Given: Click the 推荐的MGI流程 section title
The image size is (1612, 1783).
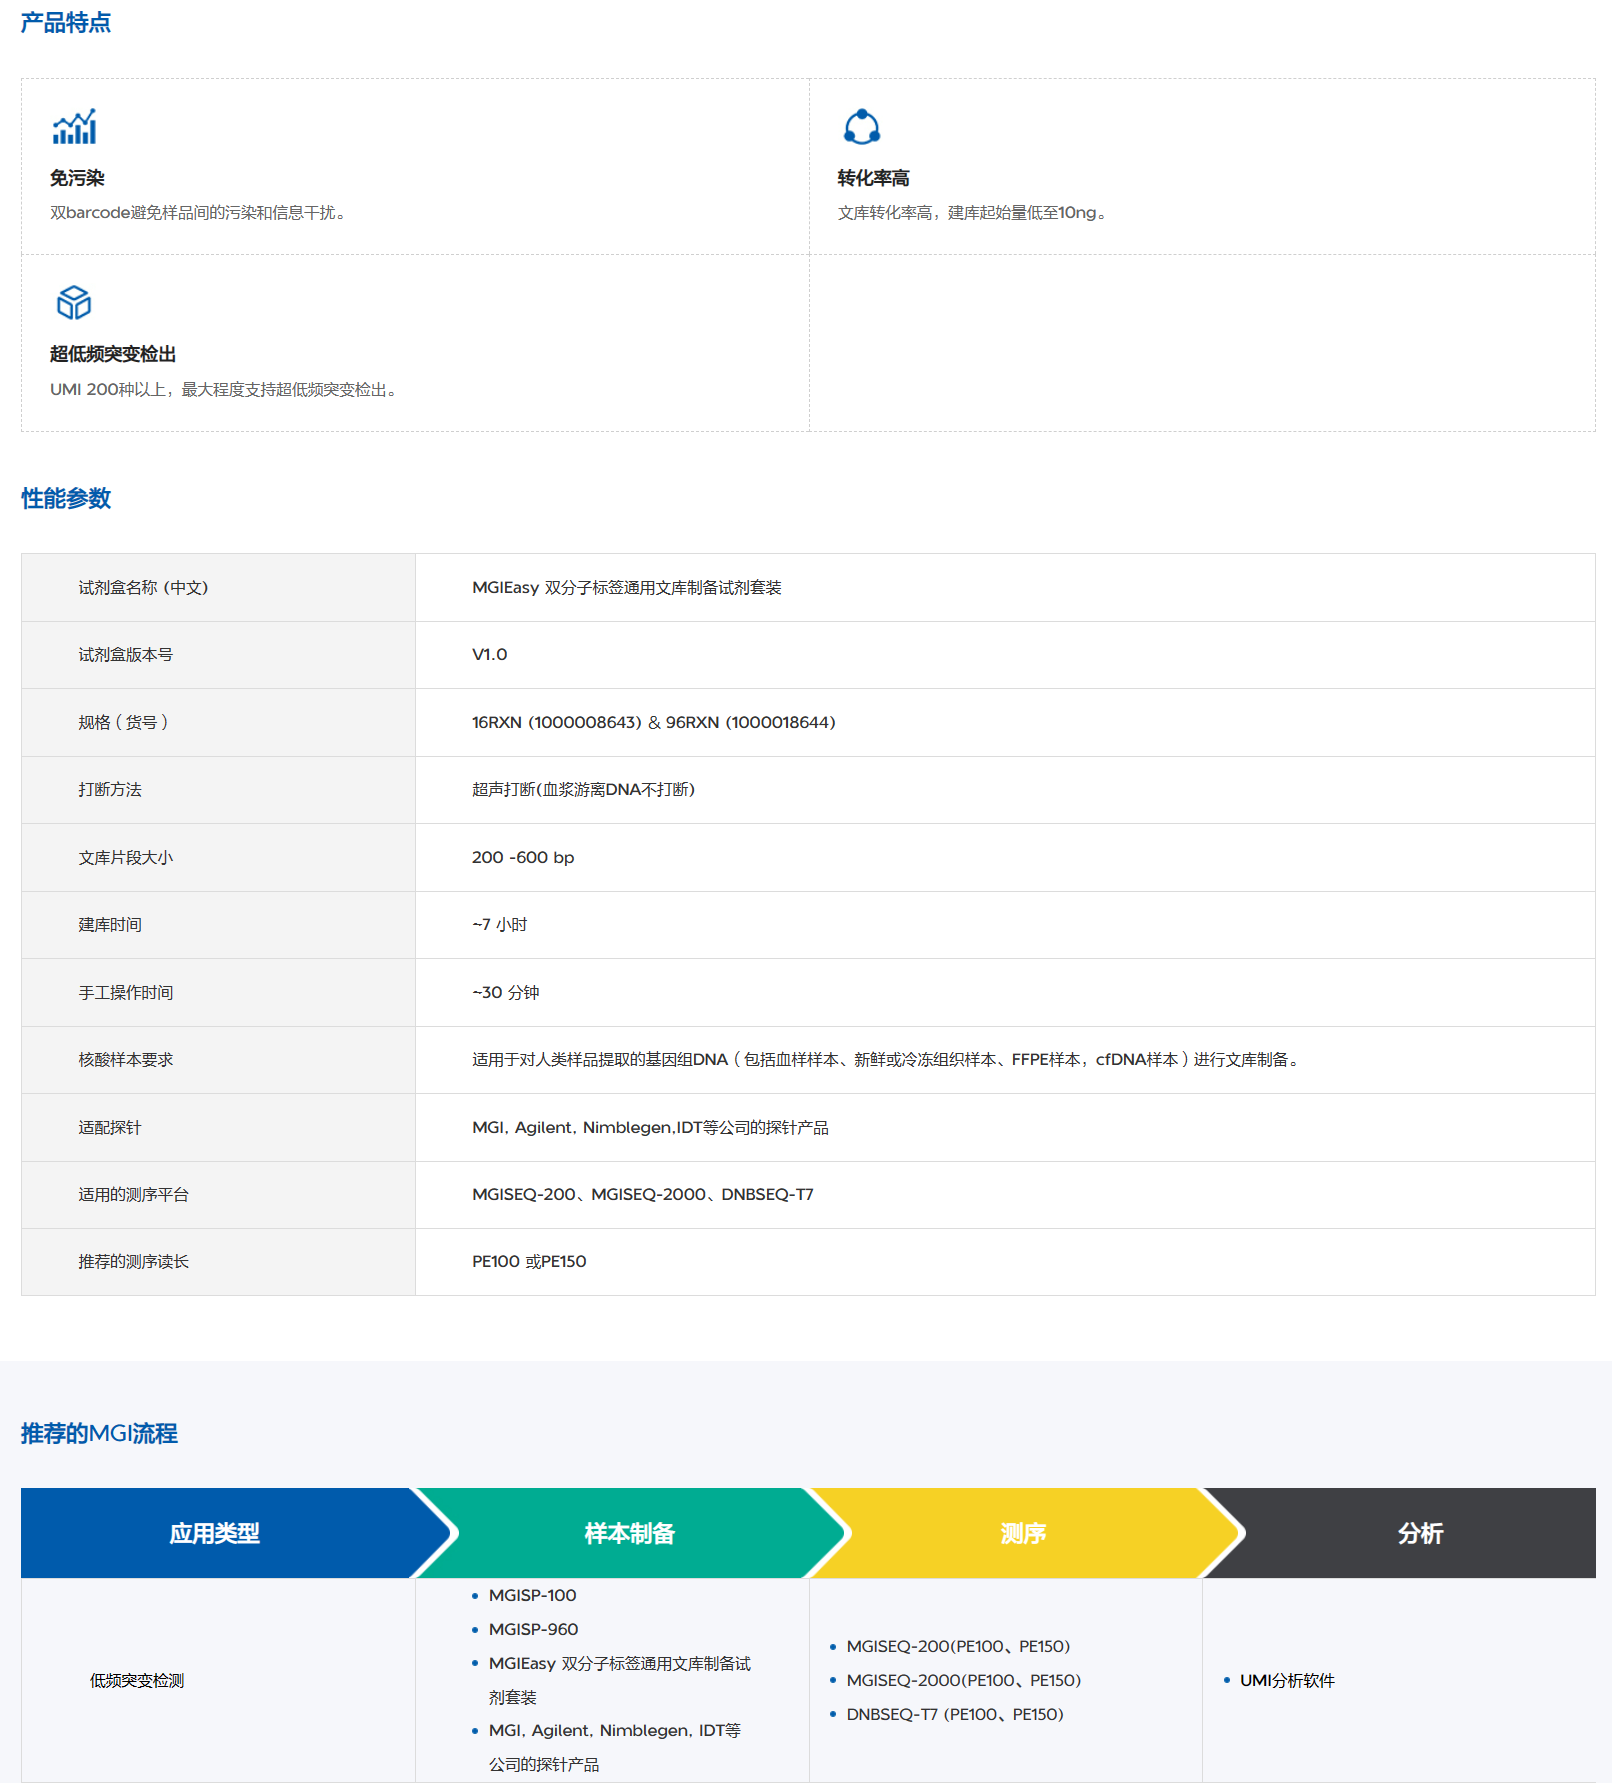Looking at the screenshot, I should click(x=99, y=1433).
